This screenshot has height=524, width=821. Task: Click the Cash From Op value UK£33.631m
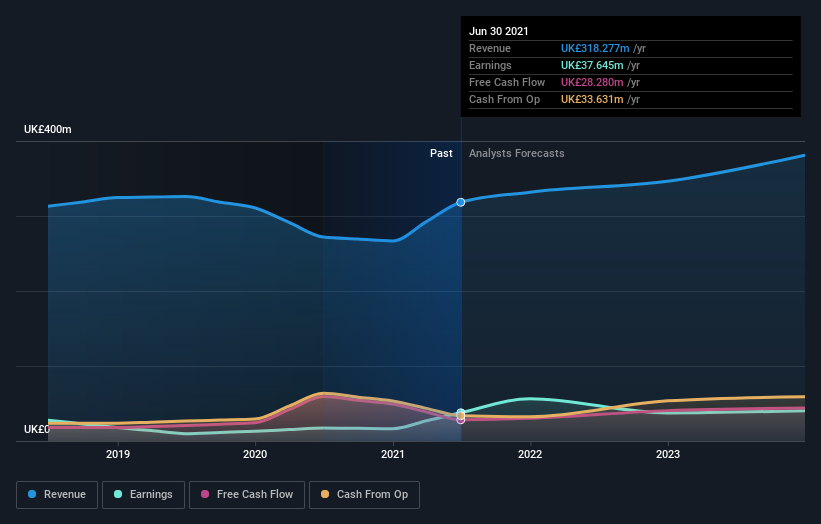click(592, 99)
